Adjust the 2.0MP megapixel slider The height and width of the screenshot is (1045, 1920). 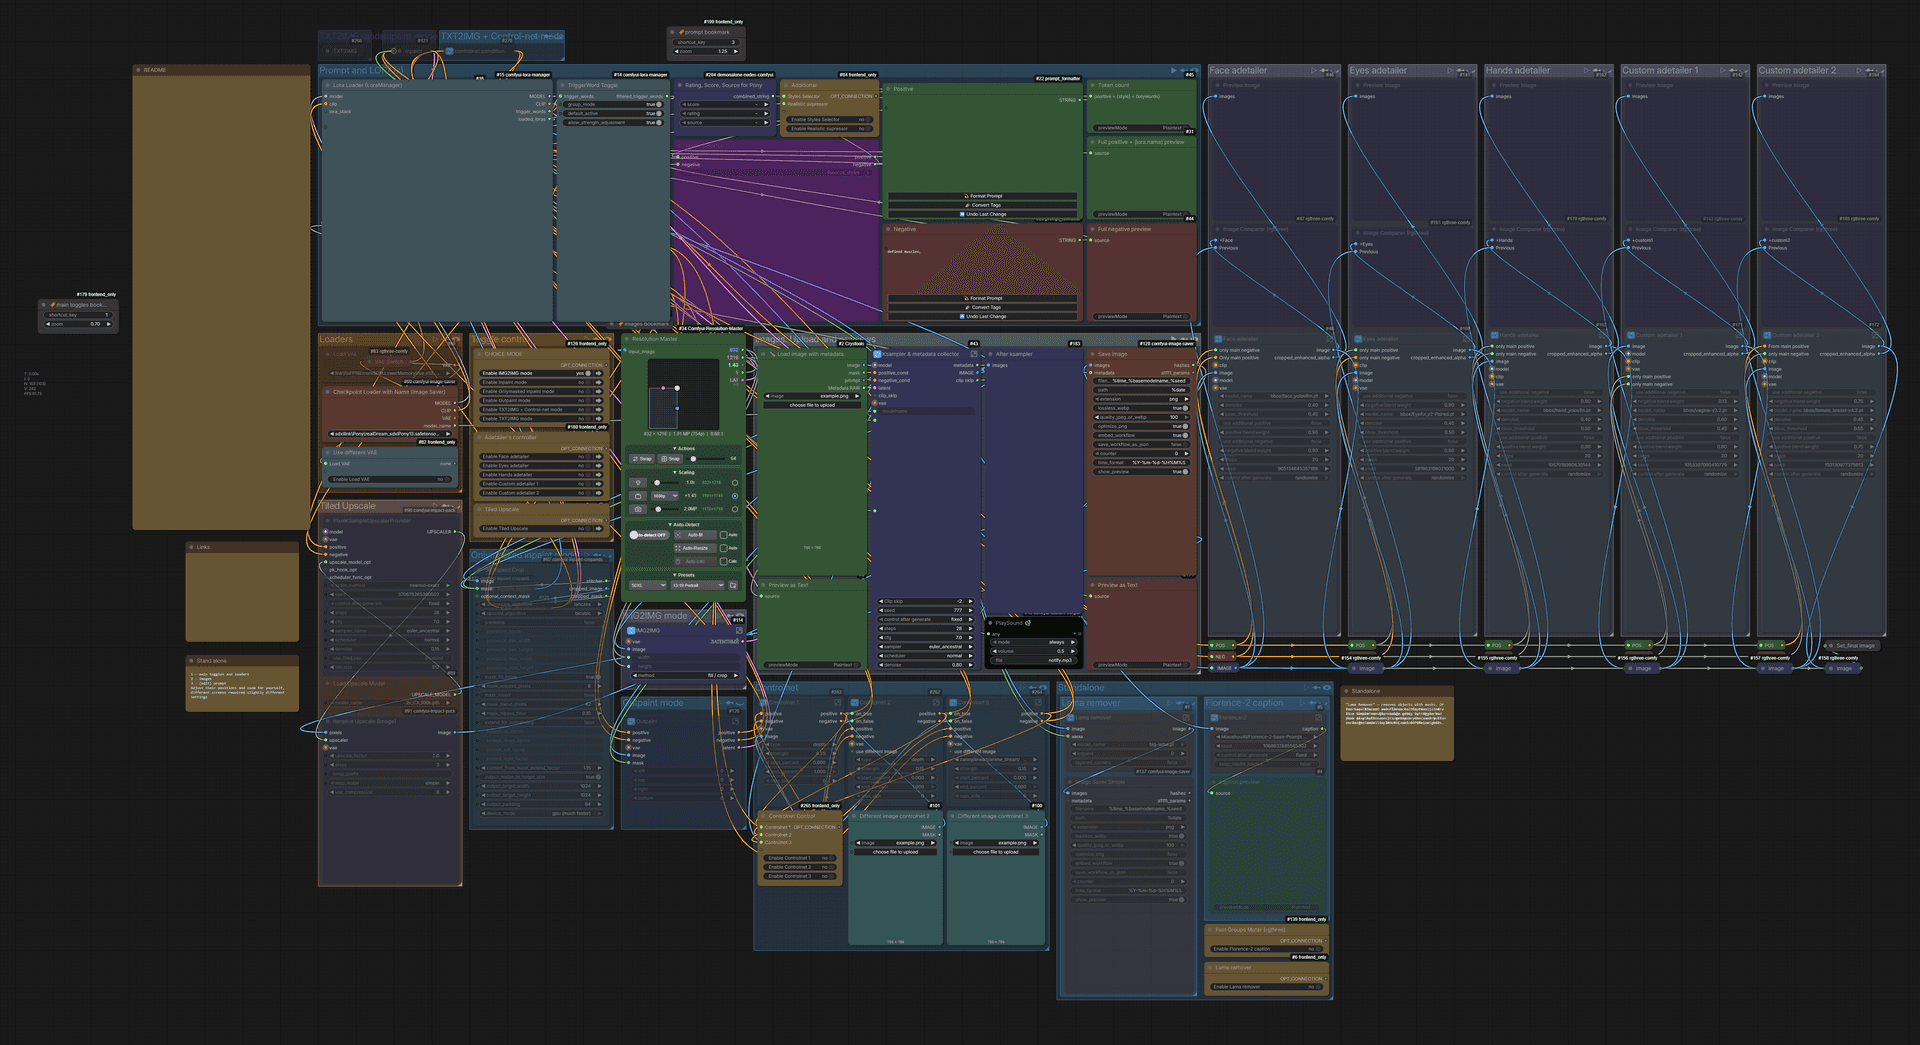[x=665, y=509]
